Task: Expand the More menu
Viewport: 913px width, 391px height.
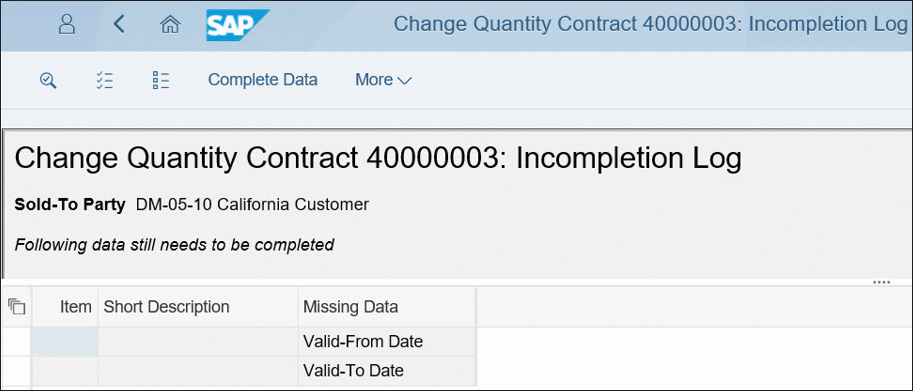Action: pyautogui.click(x=383, y=80)
